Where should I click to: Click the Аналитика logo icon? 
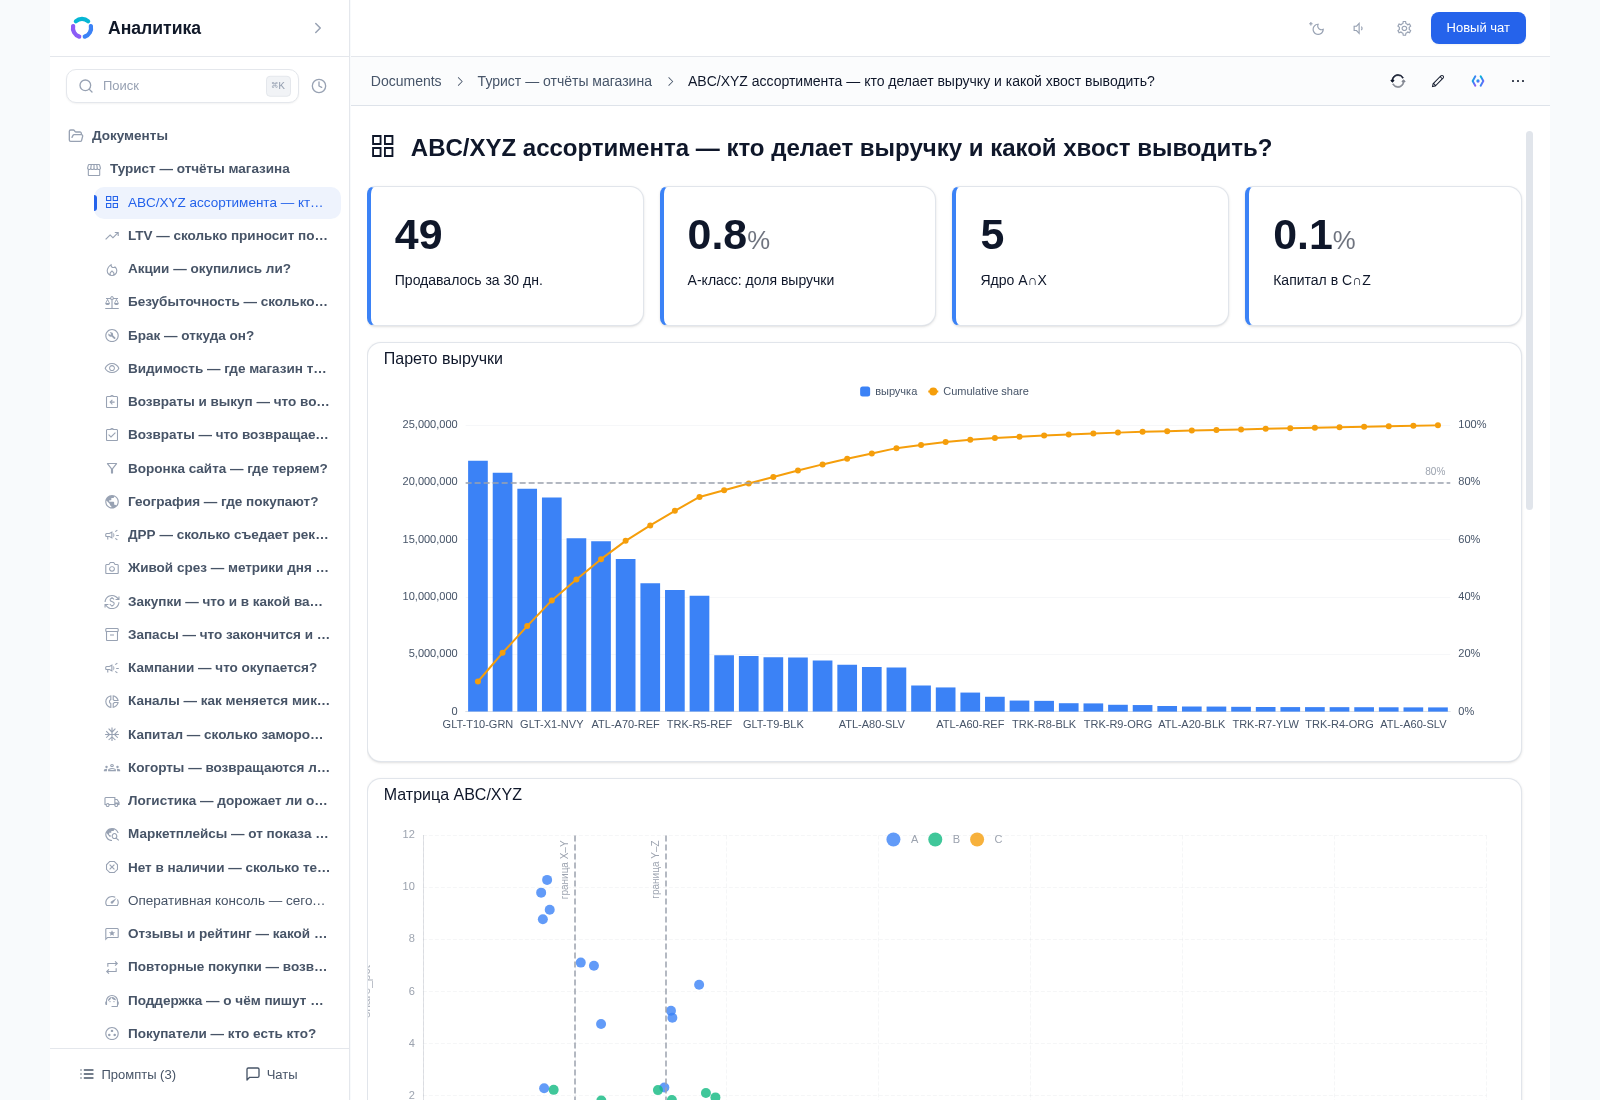(82, 28)
